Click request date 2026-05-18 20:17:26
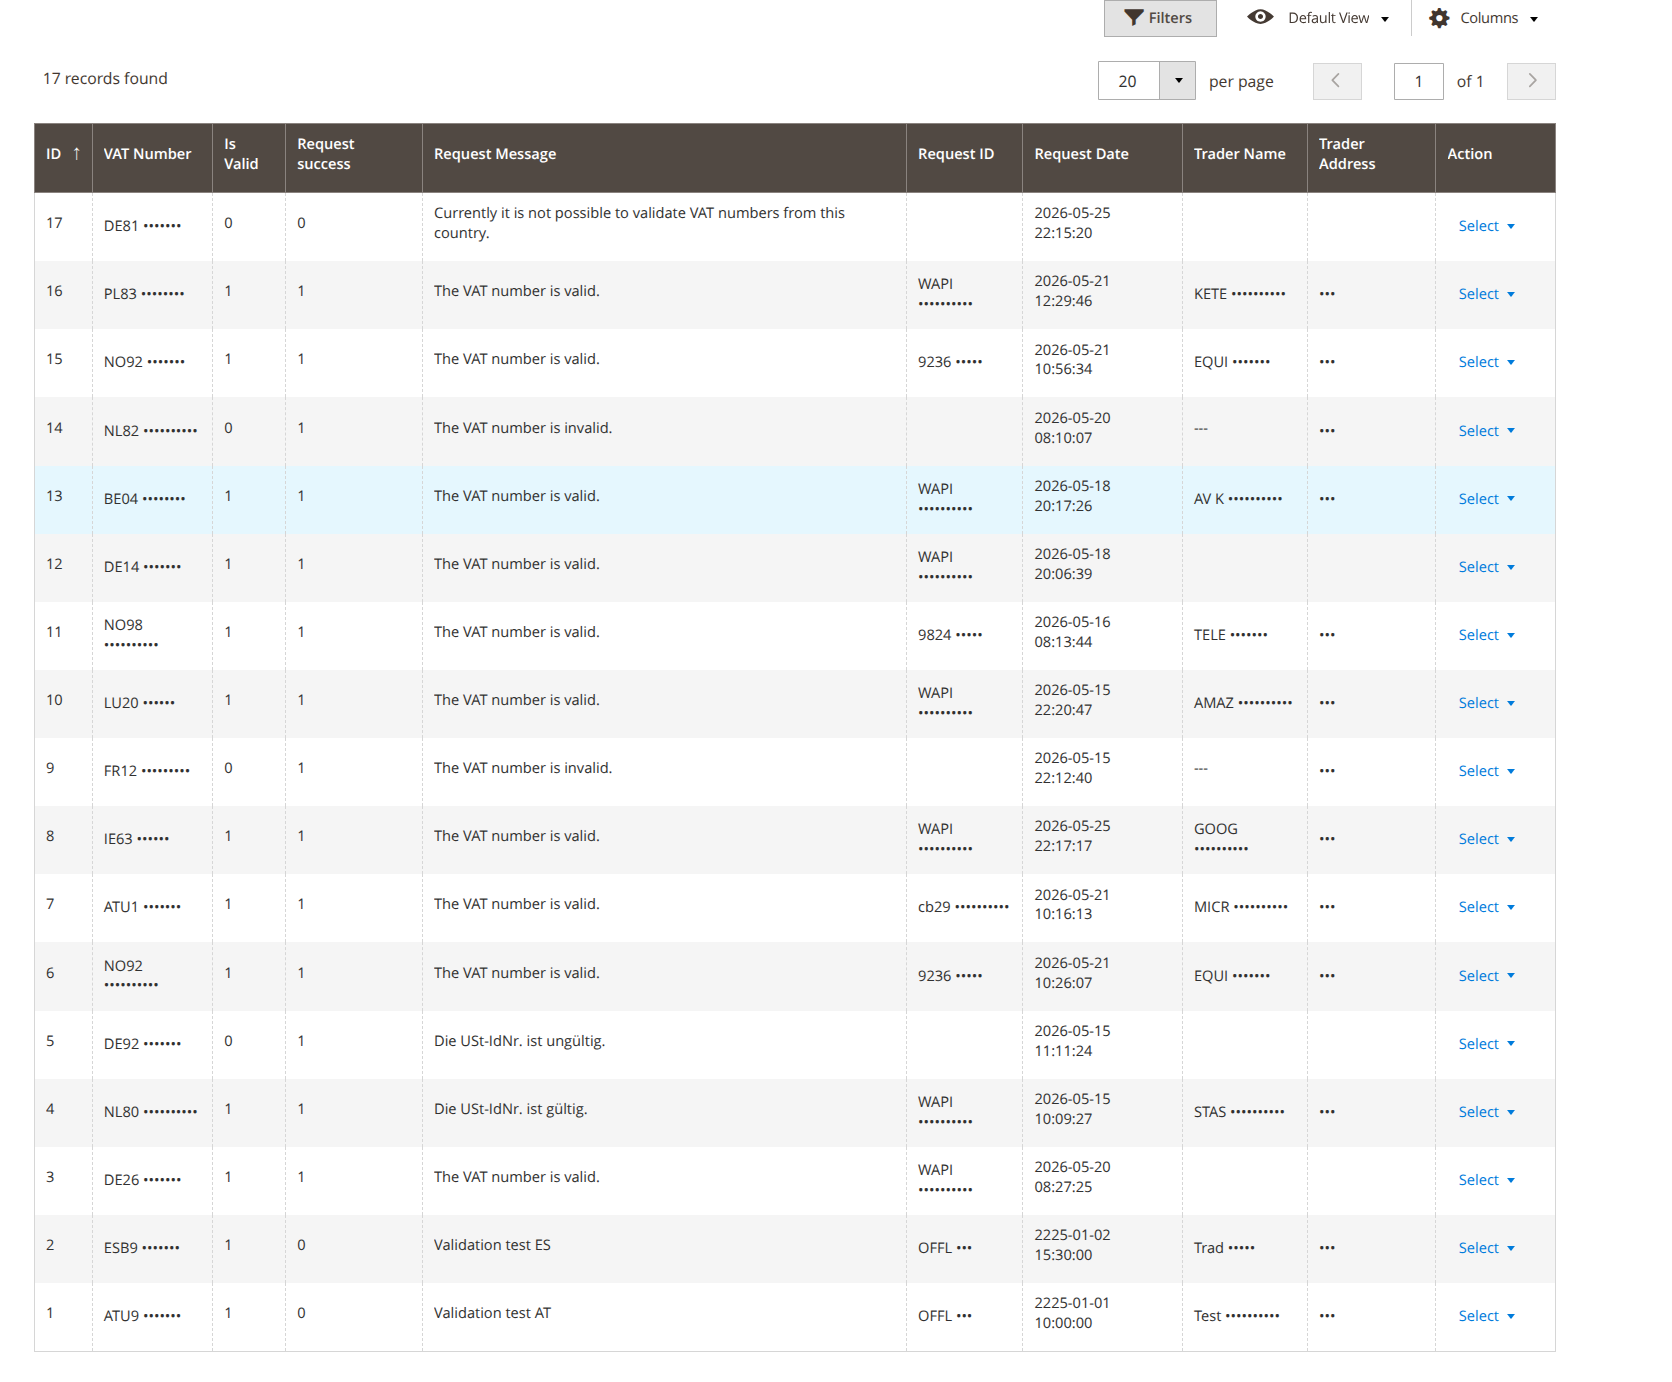Image resolution: width=1672 pixels, height=1382 pixels. click(1072, 496)
